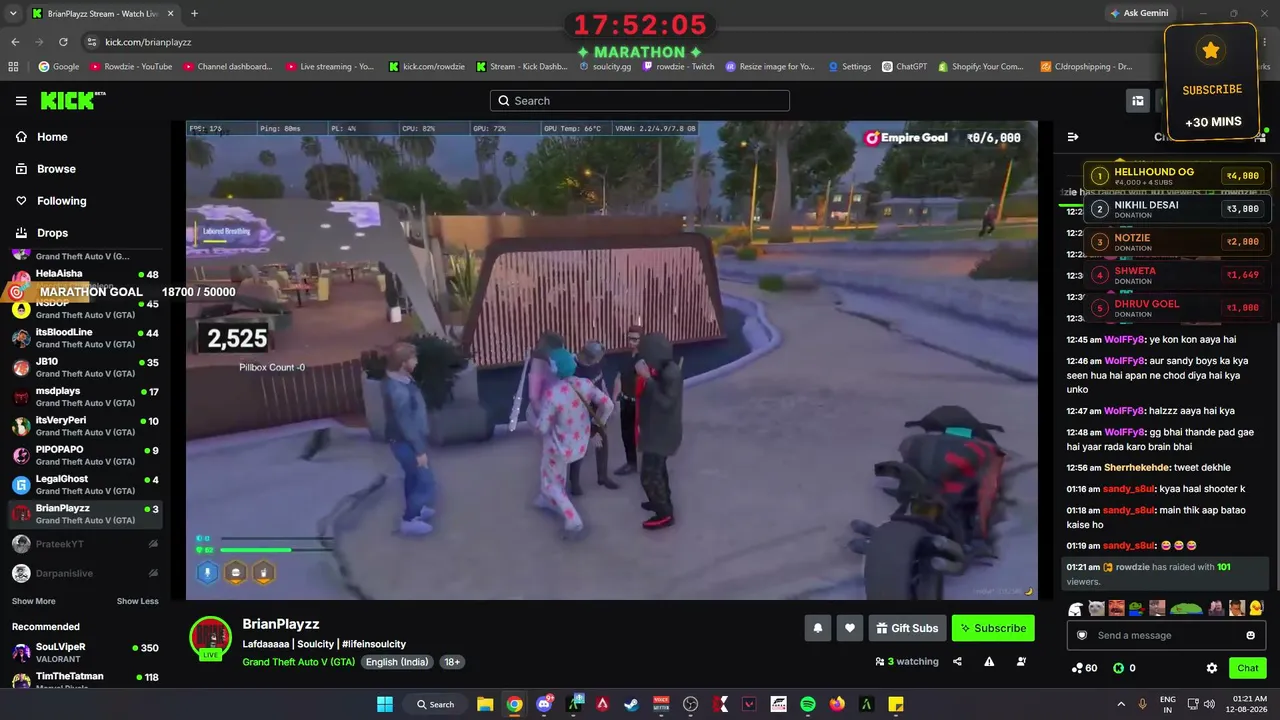Open the soulcity.gg bookmark

point(605,67)
